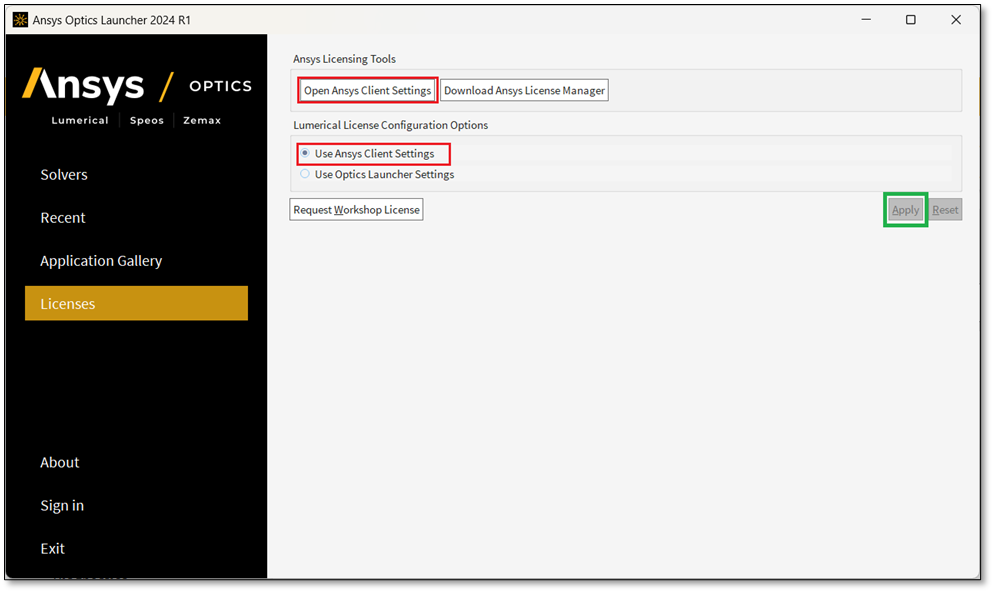
Task: Click the Zemax label under logo
Action: click(202, 121)
